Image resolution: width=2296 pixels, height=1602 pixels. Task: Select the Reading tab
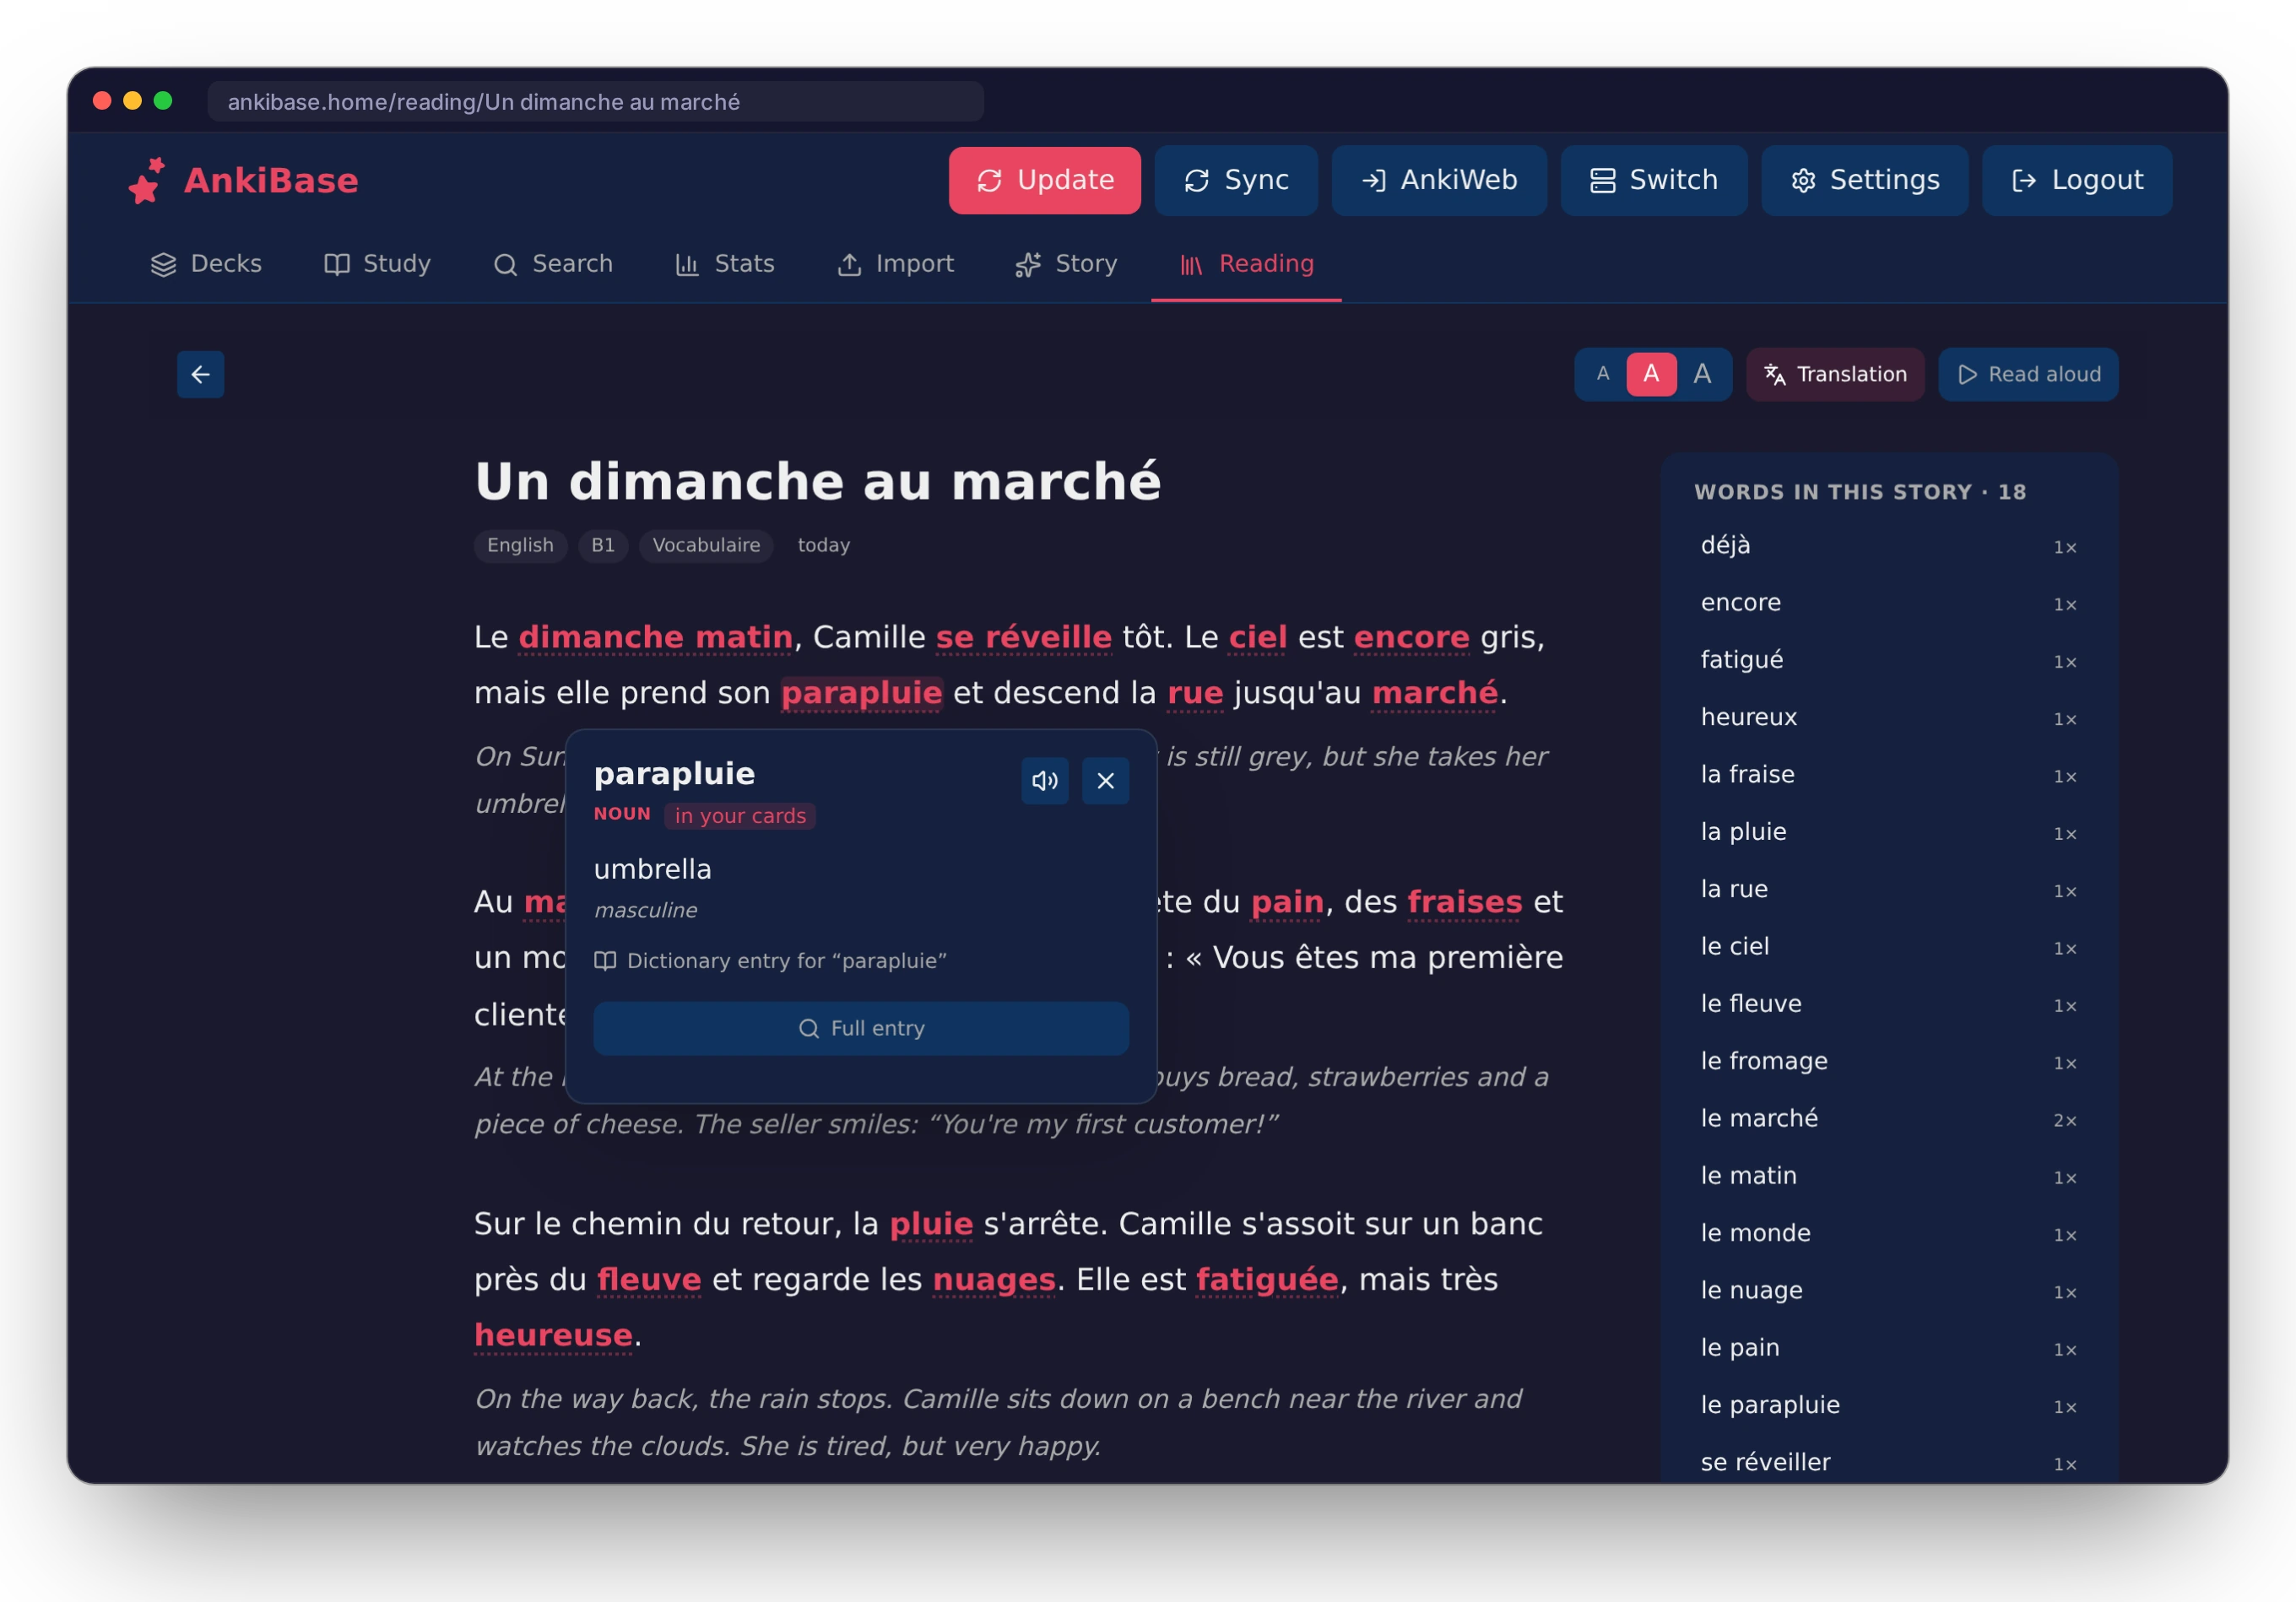click(1246, 264)
